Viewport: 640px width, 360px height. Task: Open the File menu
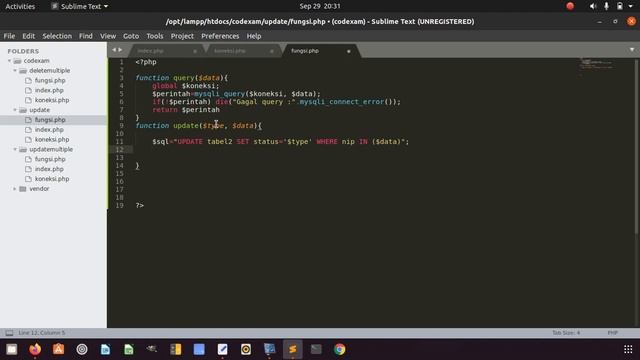(x=9, y=36)
